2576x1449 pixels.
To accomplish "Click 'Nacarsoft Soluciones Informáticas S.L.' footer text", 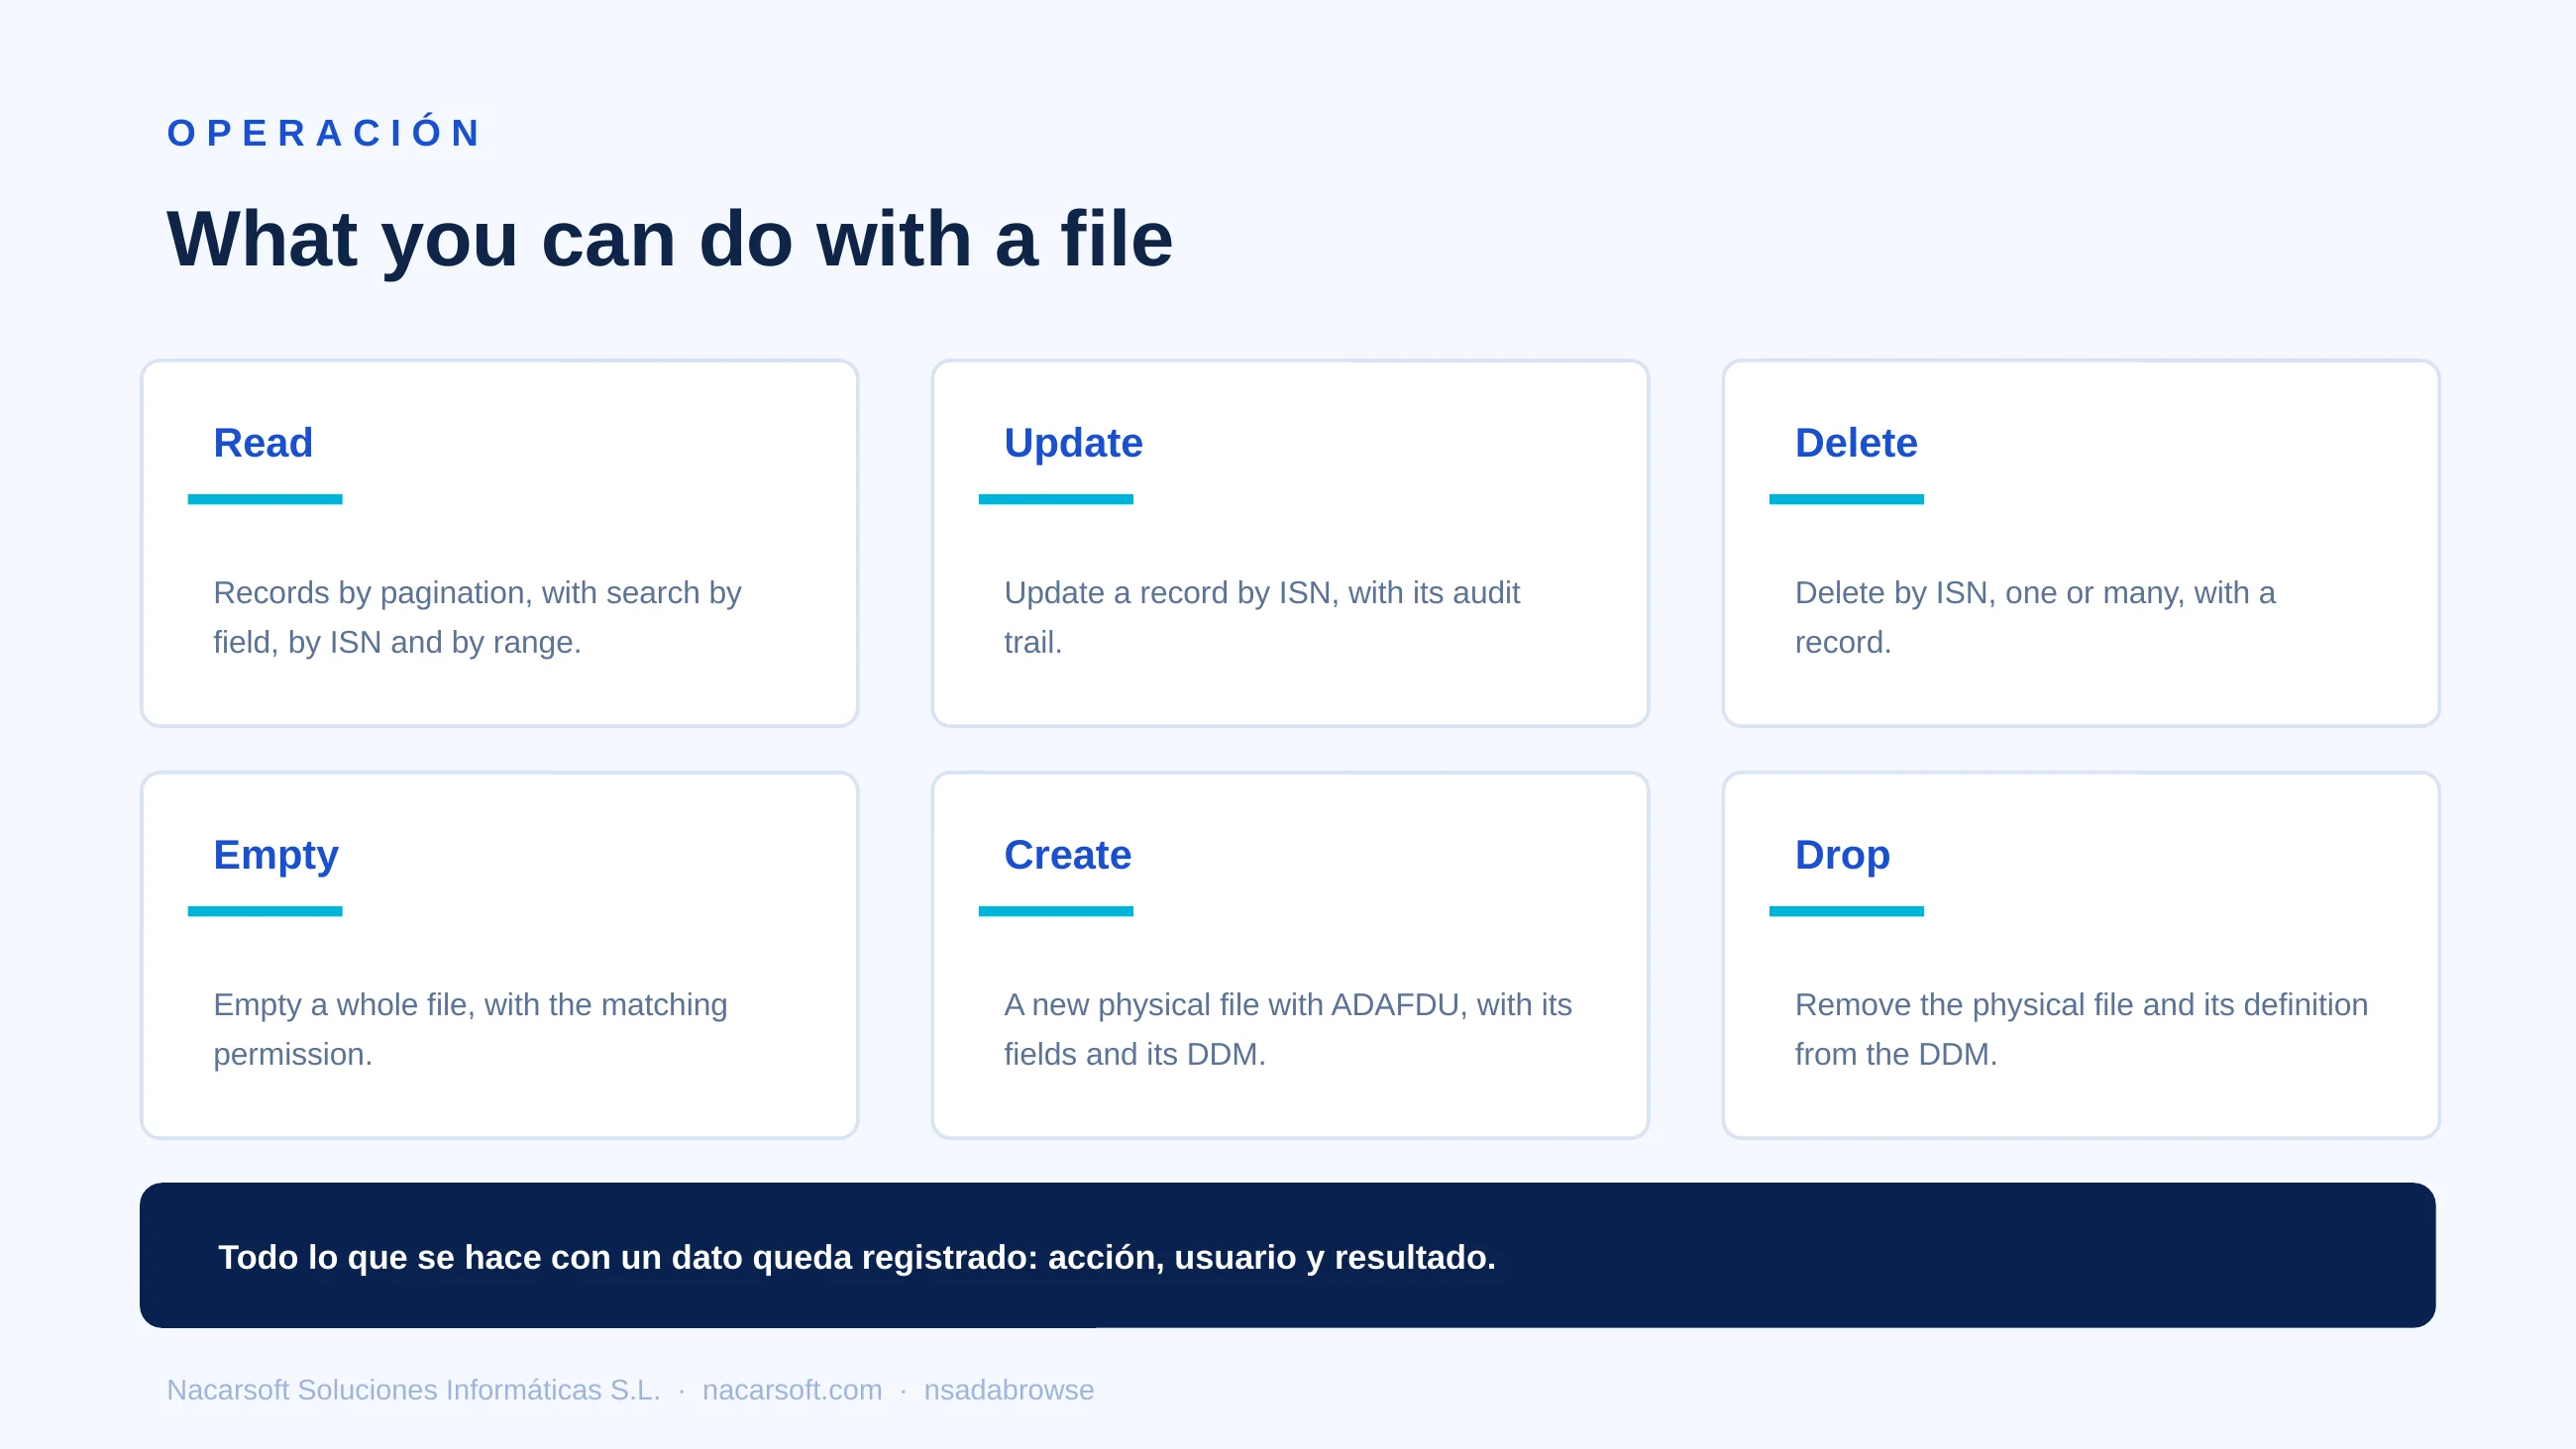I will 413,1390.
